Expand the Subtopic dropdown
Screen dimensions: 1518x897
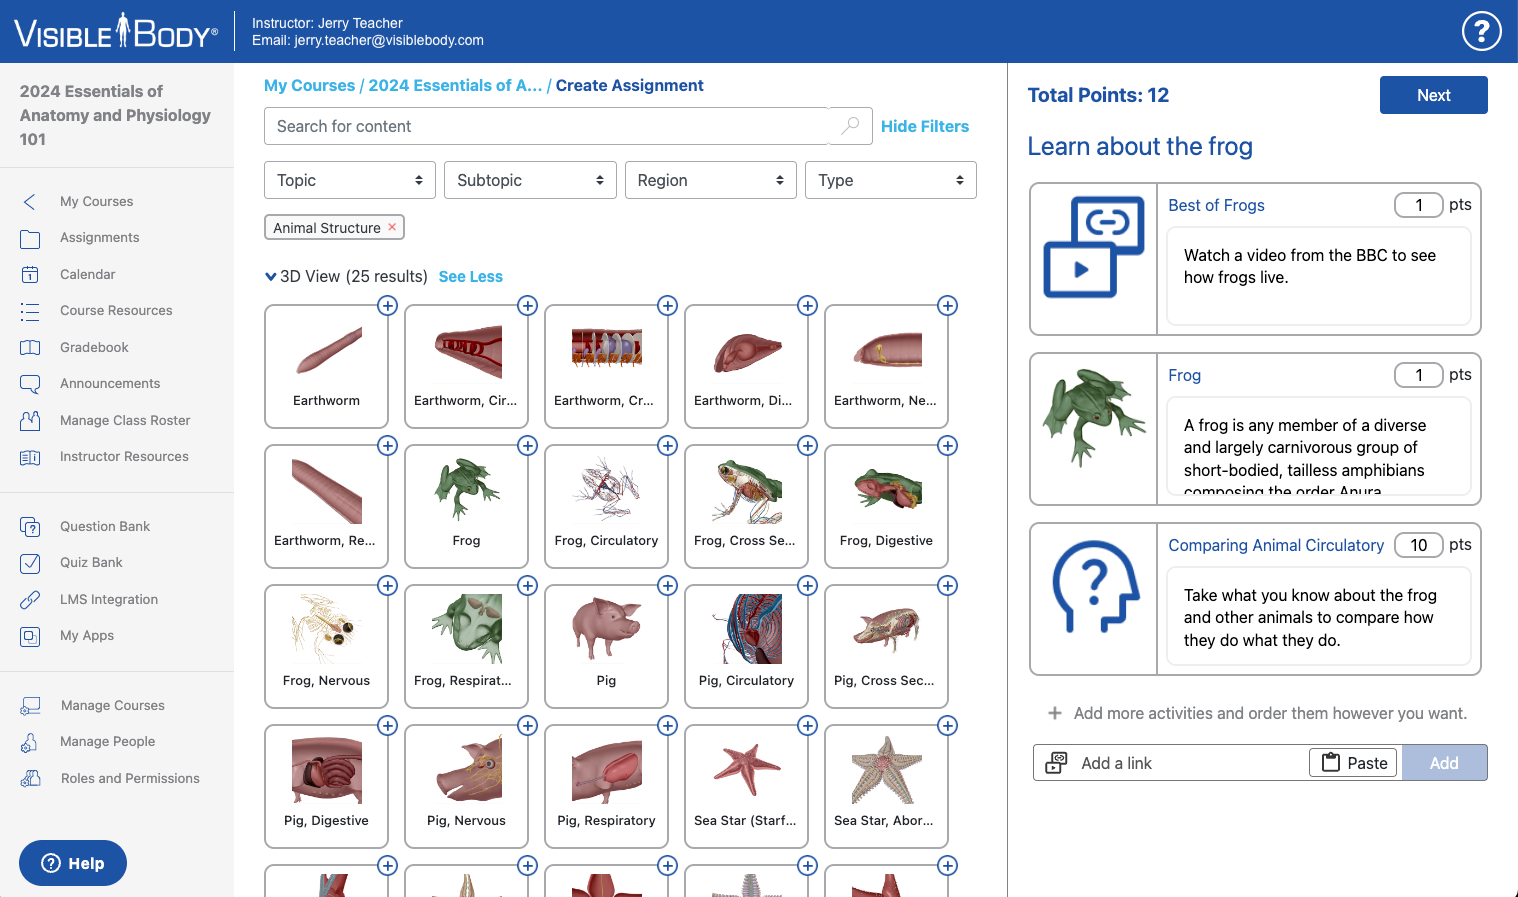click(529, 180)
